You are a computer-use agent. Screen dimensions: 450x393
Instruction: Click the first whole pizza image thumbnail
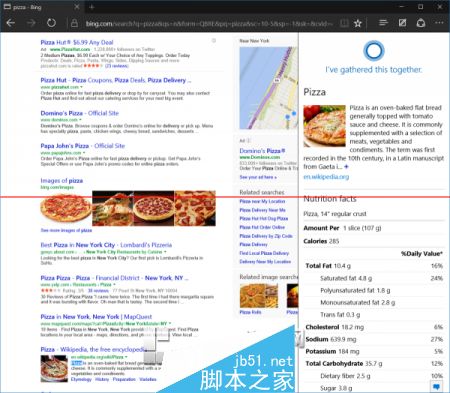pos(66,209)
